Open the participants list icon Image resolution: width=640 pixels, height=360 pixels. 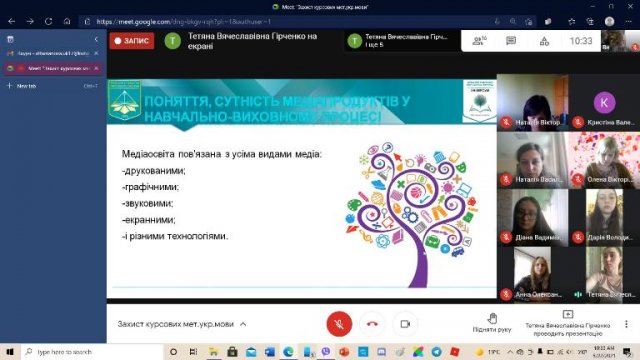pyautogui.click(x=479, y=40)
